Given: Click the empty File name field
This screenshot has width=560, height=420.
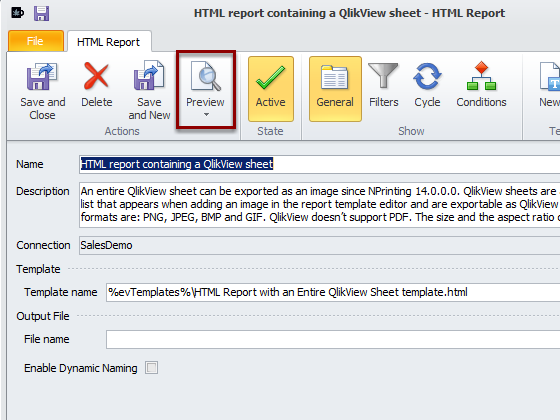Looking at the screenshot, I should click(x=333, y=339).
